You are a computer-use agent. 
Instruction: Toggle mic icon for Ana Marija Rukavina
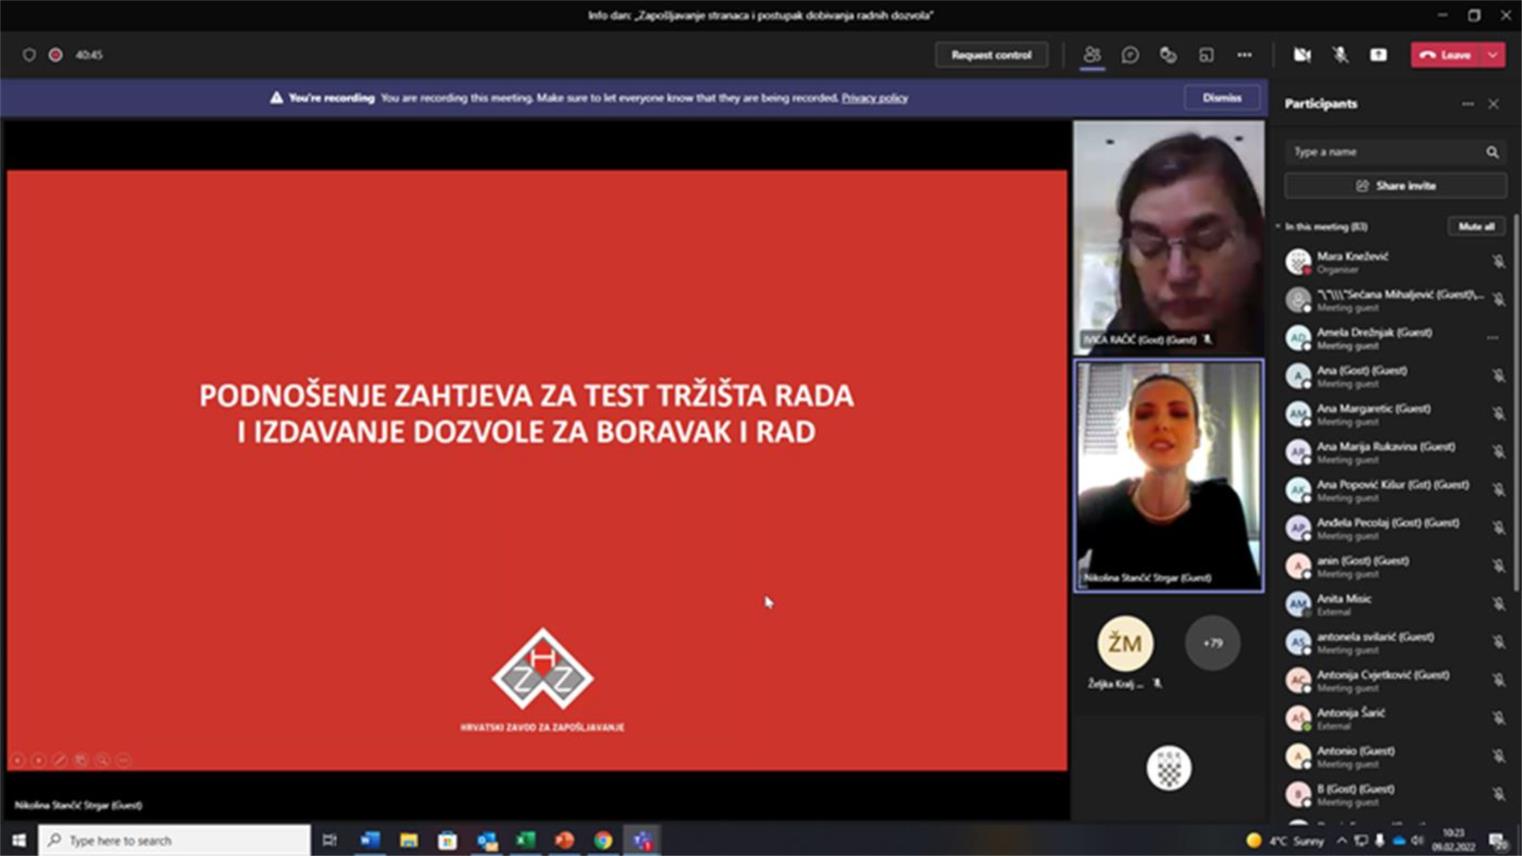(1498, 452)
